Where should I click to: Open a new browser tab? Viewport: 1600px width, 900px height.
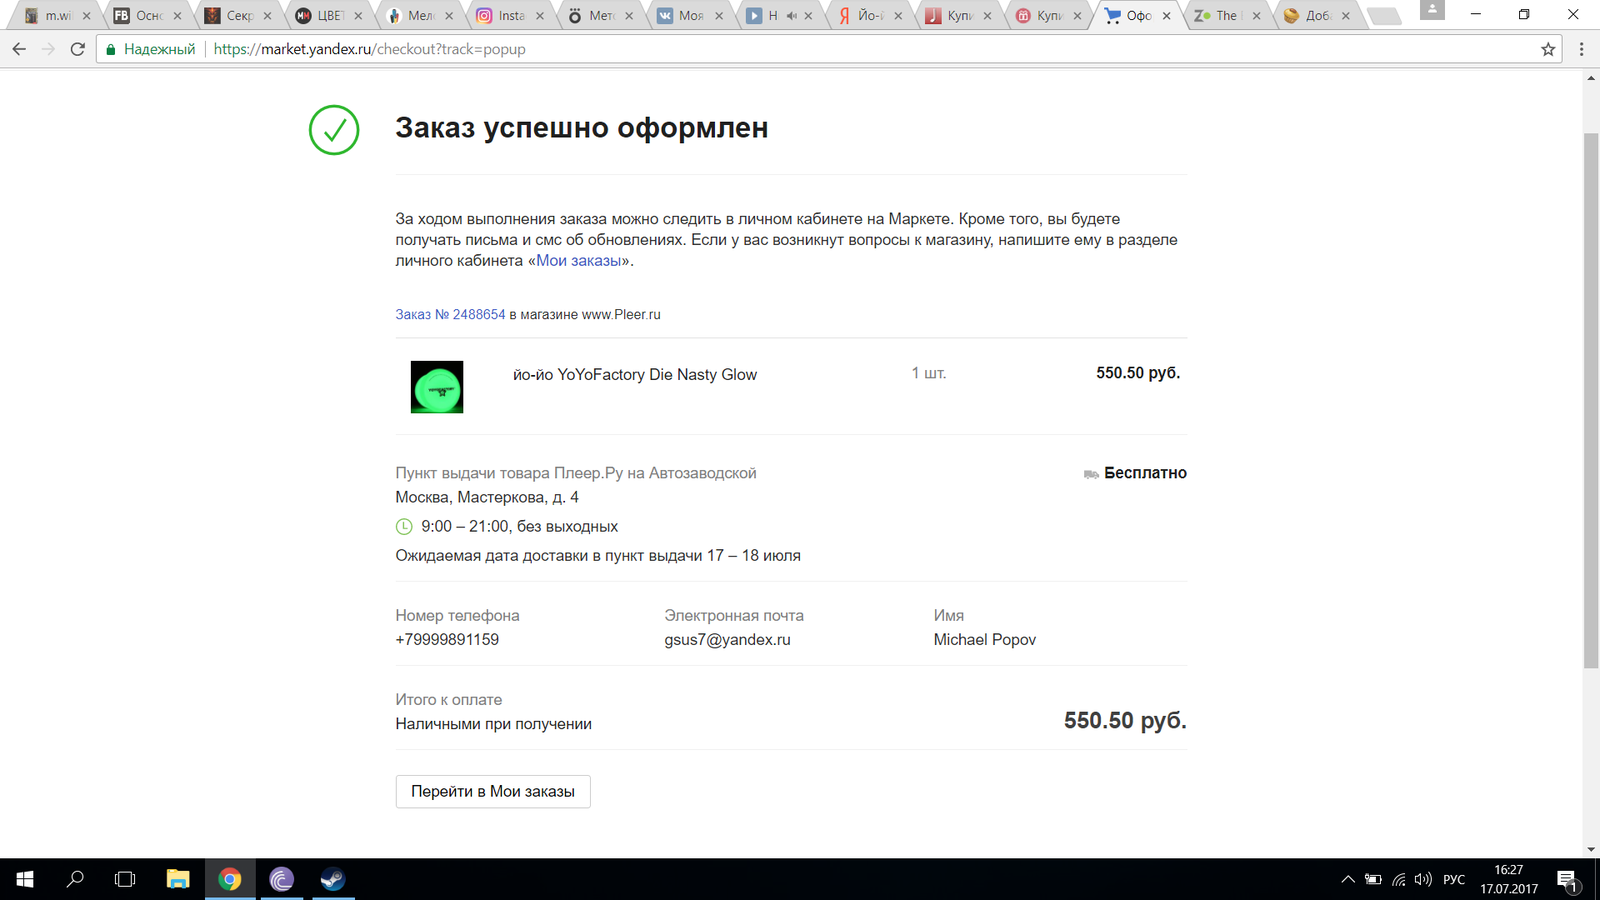tap(1384, 16)
